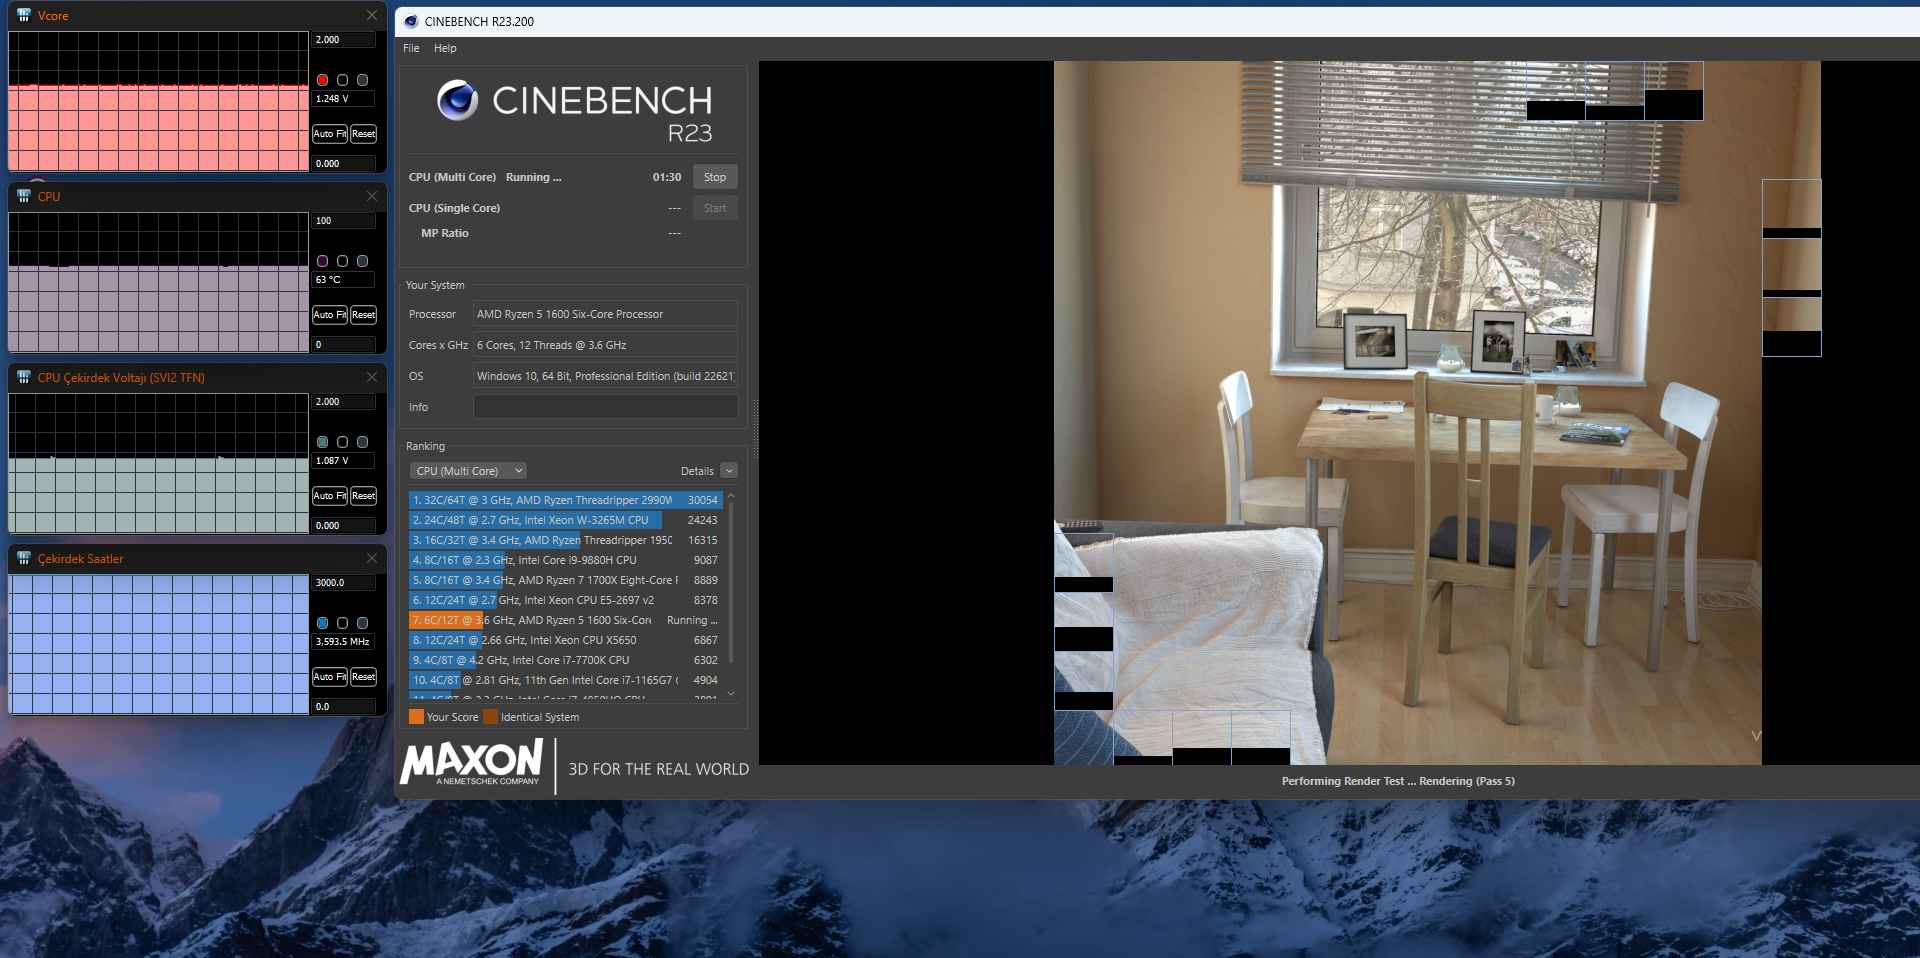Image resolution: width=1920 pixels, height=958 pixels.
Task: Open the middle black swatch in CPU window
Action: [342, 261]
